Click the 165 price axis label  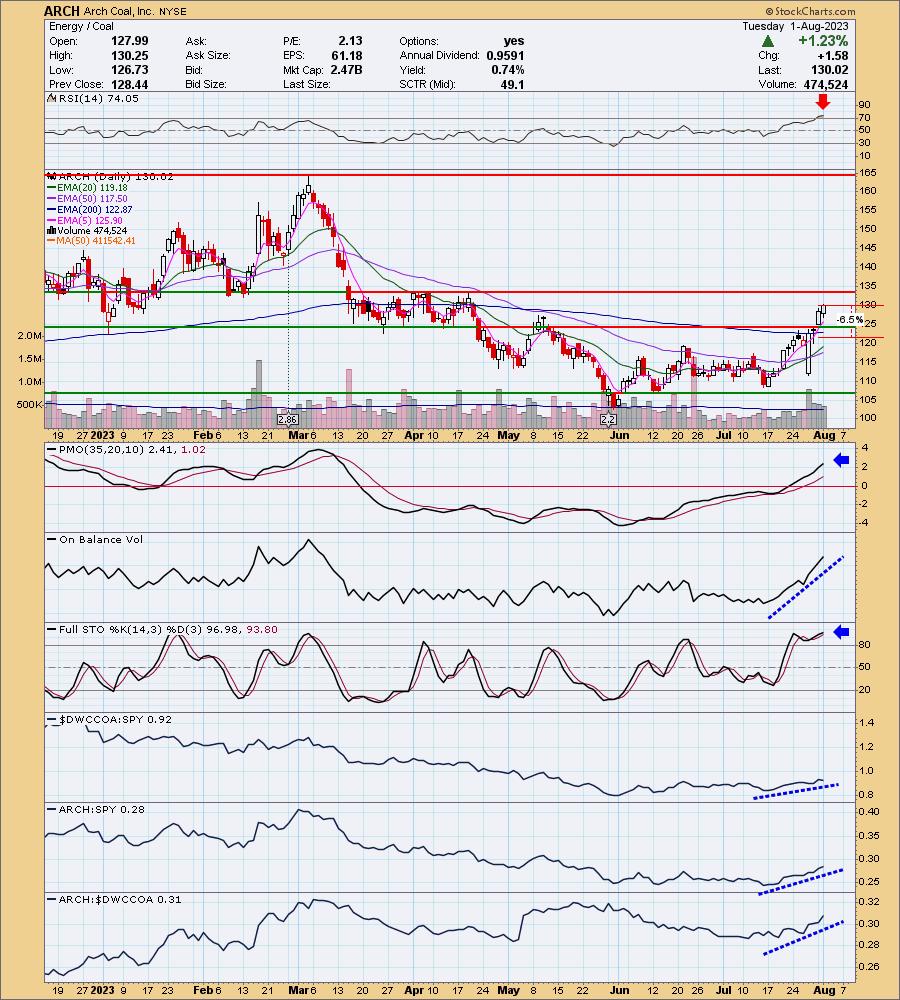click(867, 173)
